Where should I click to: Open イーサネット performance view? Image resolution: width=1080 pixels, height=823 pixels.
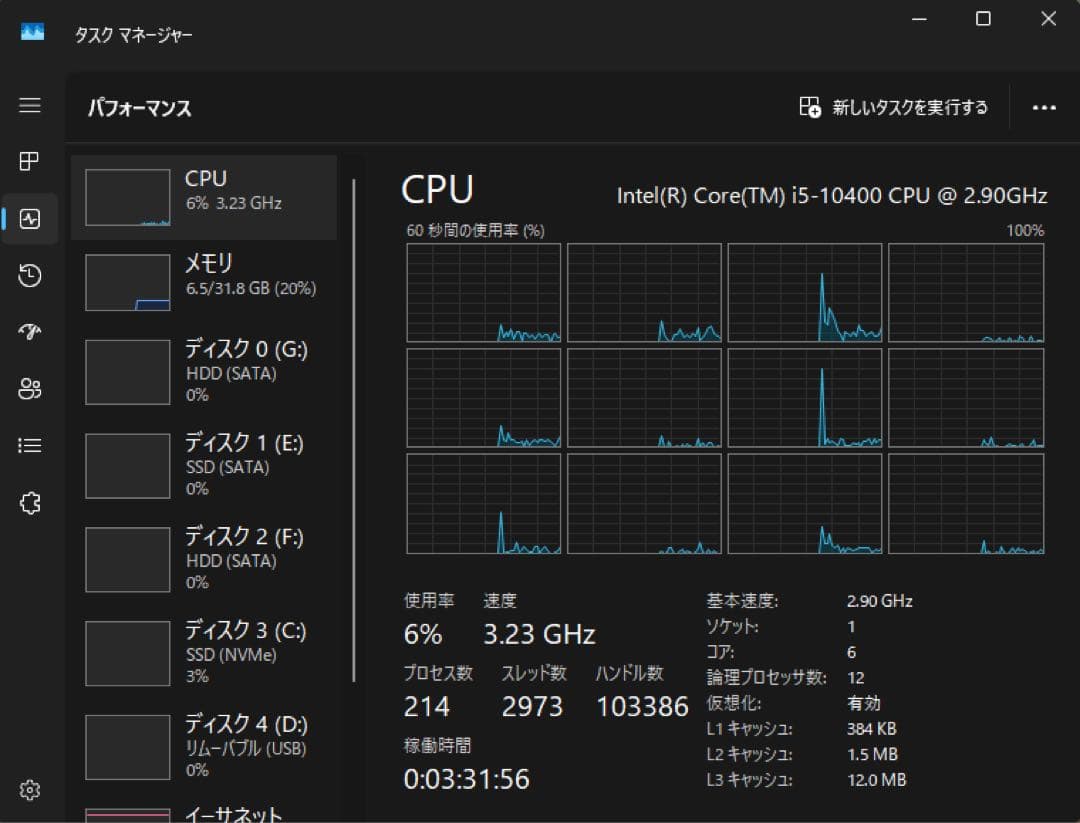[204, 812]
